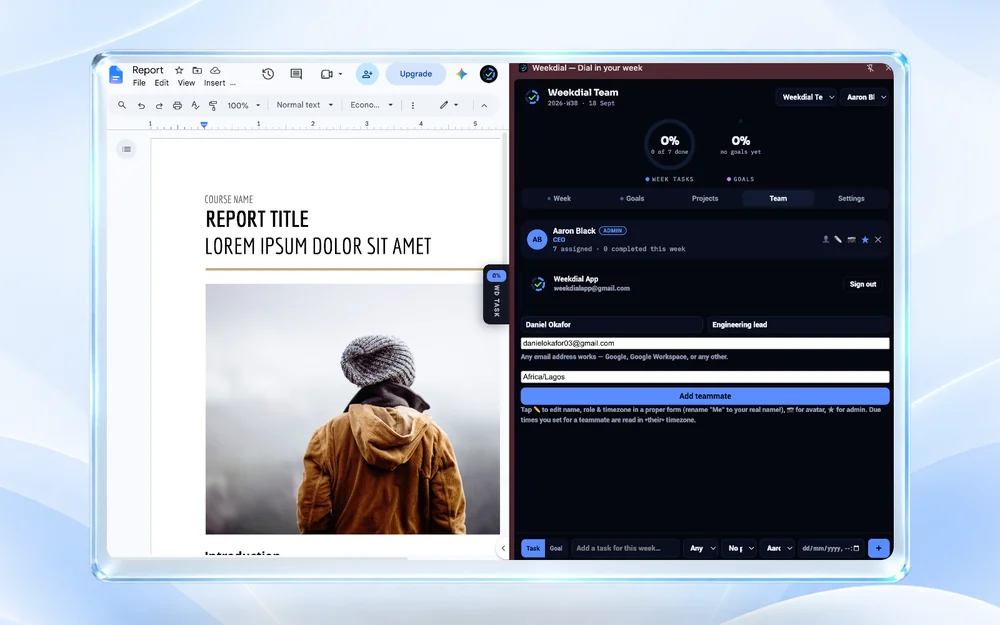Viewport: 1000px width, 625px height.
Task: Switch to the Goals tab
Action: point(632,198)
